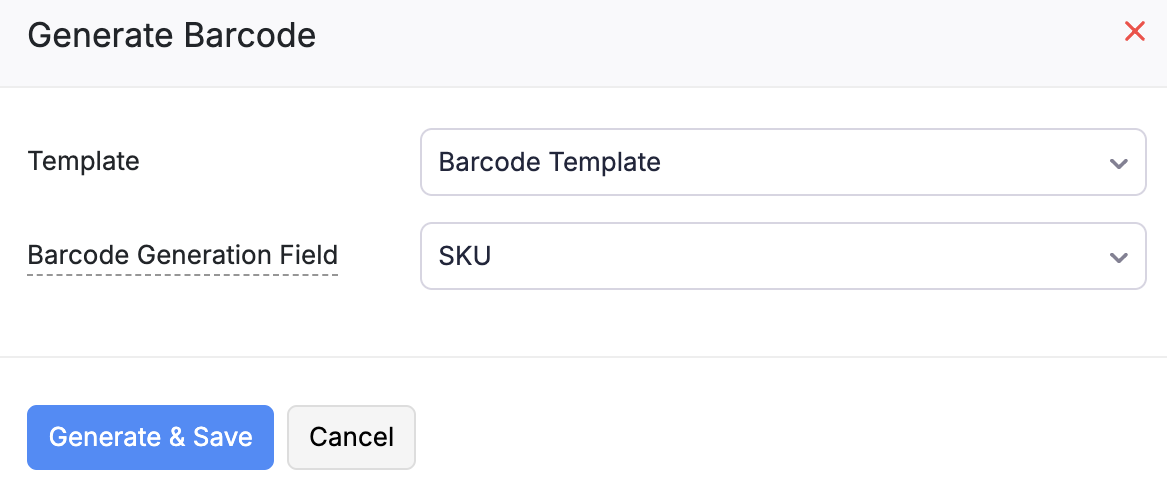1167x493 pixels.
Task: Focus the SKU combo box
Action: pos(782,256)
